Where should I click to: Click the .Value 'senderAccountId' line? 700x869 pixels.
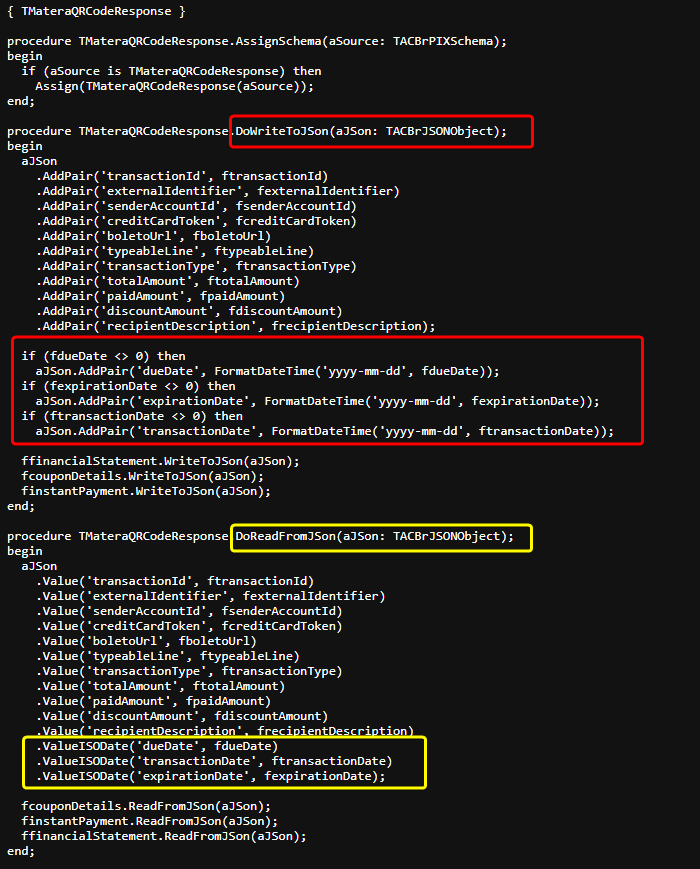coord(190,611)
